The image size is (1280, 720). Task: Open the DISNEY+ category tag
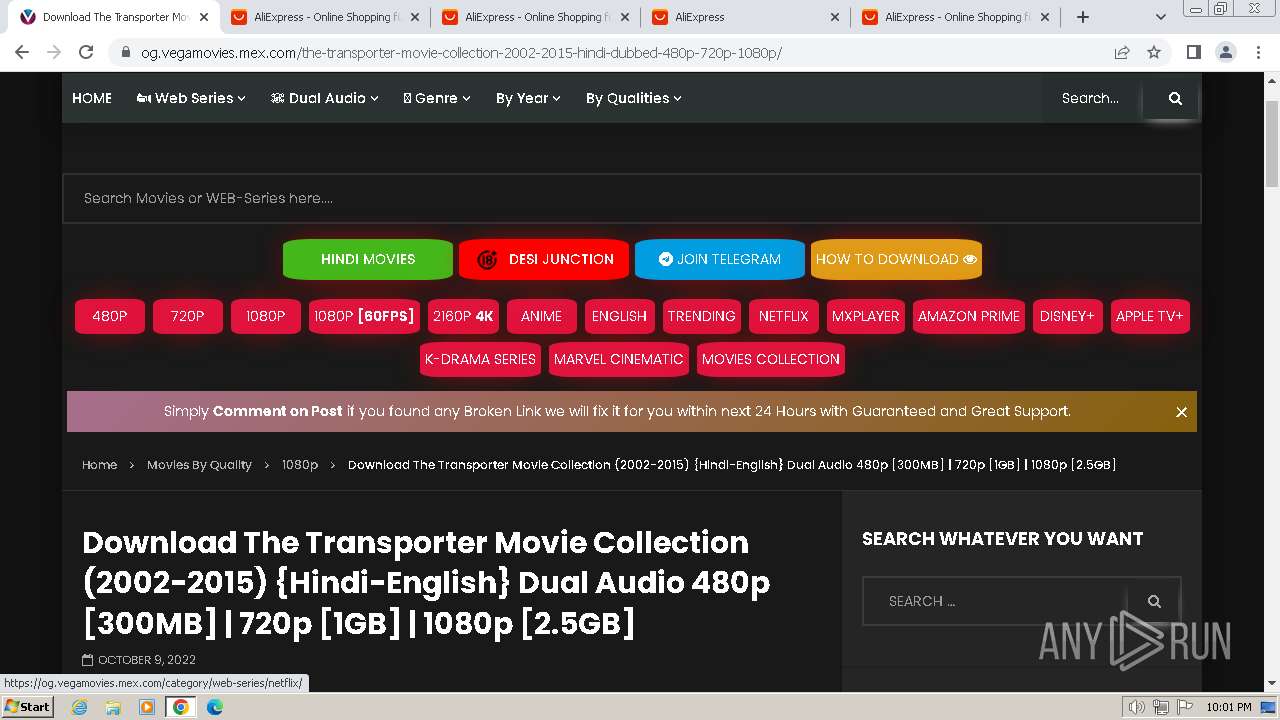tap(1067, 316)
